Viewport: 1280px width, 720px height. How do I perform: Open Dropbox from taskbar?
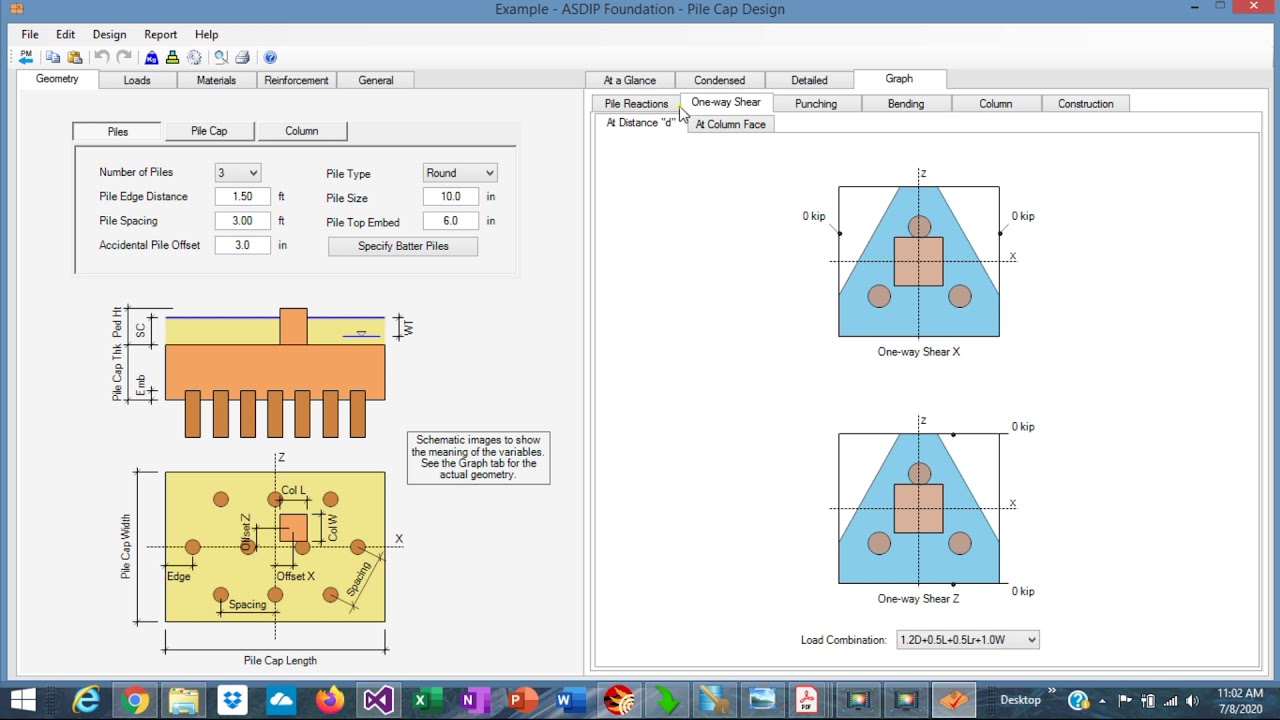coord(233,700)
